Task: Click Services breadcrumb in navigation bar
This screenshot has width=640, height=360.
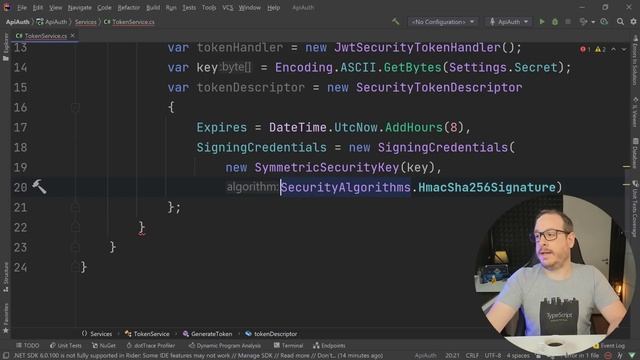Action: 86,22
